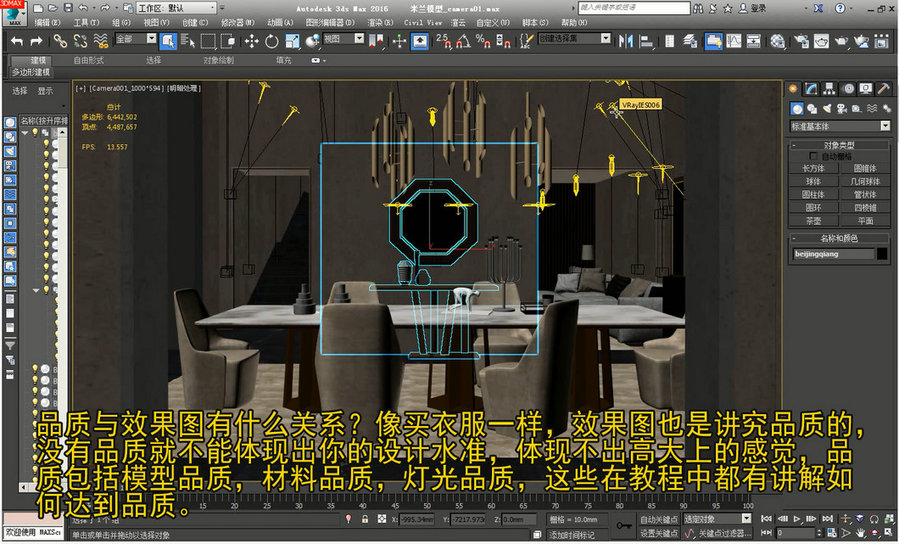Click the Rectangular Selection Region icon
The width and height of the screenshot is (899, 544).
tap(208, 40)
